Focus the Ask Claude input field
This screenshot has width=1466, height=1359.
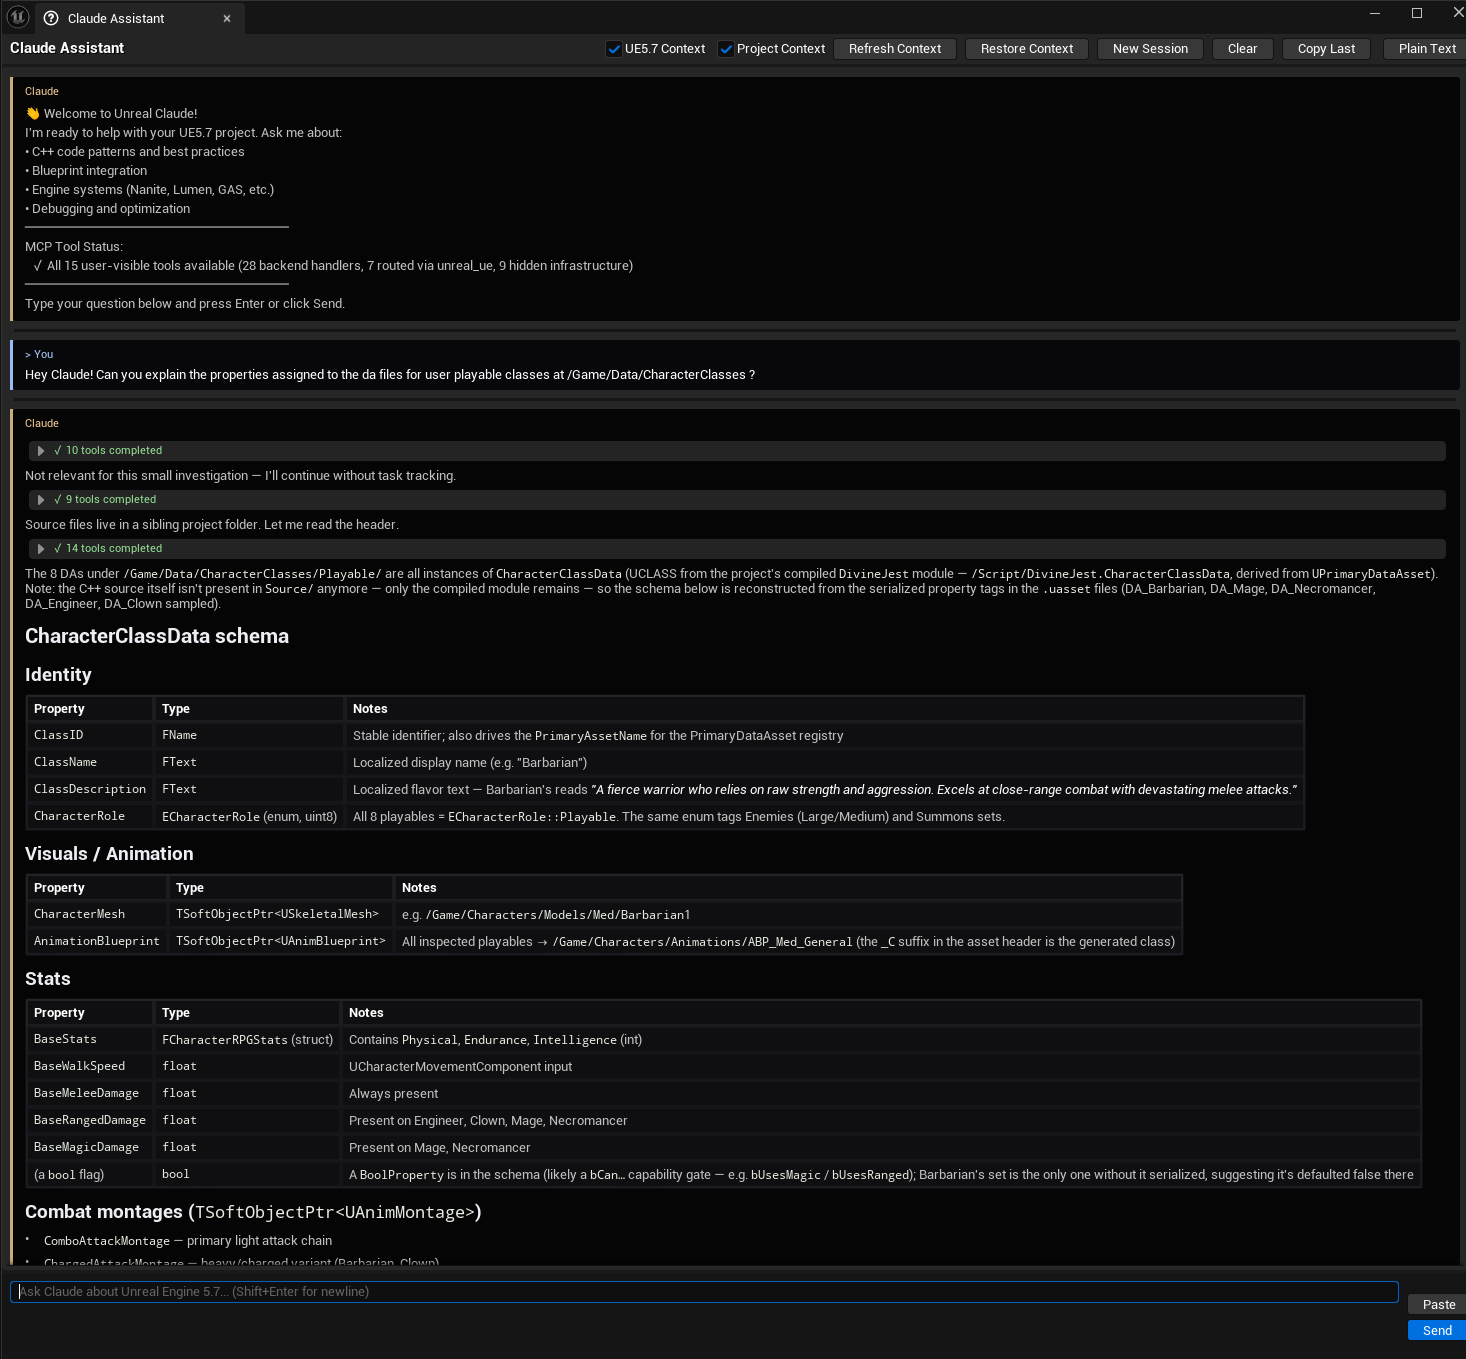coord(704,1292)
